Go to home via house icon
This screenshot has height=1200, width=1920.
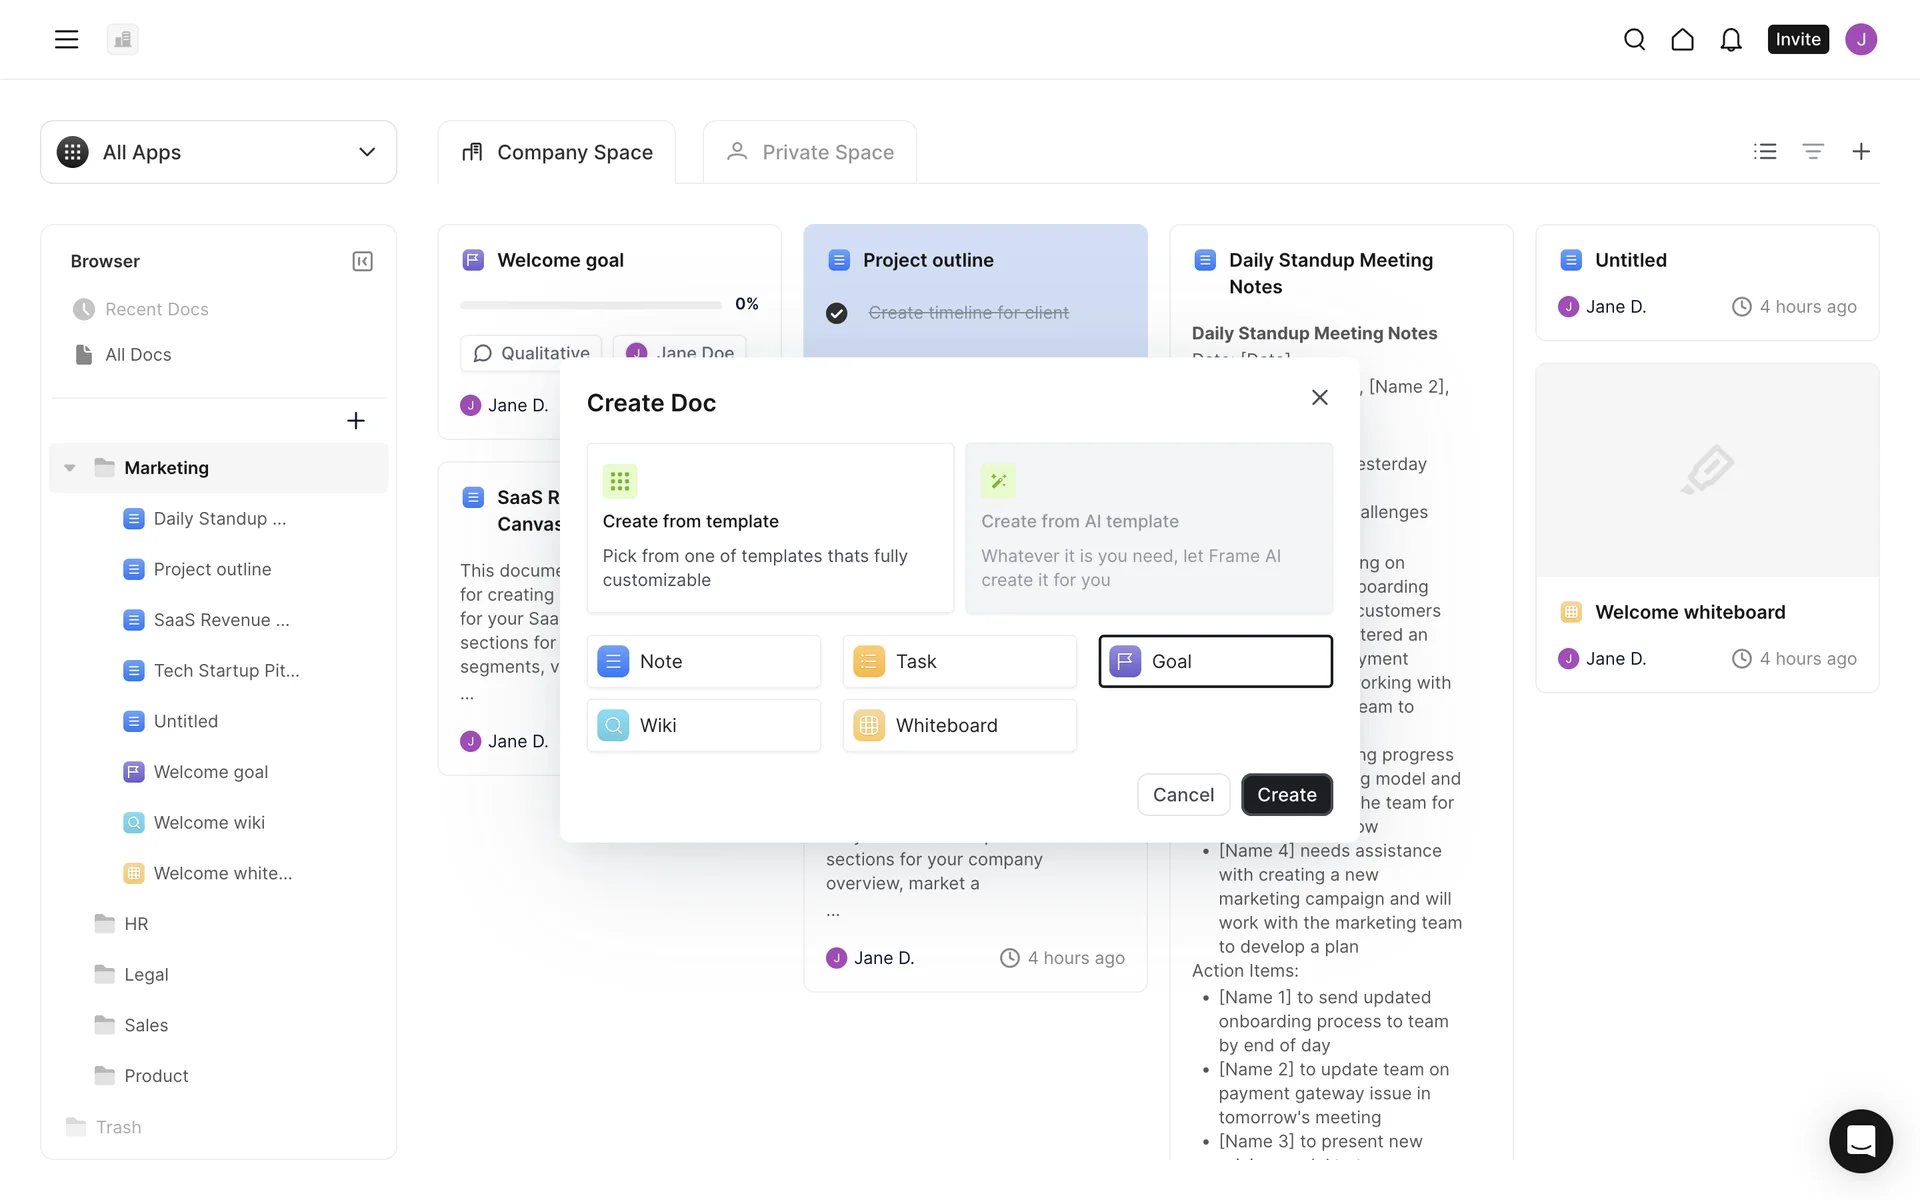pos(1682,39)
